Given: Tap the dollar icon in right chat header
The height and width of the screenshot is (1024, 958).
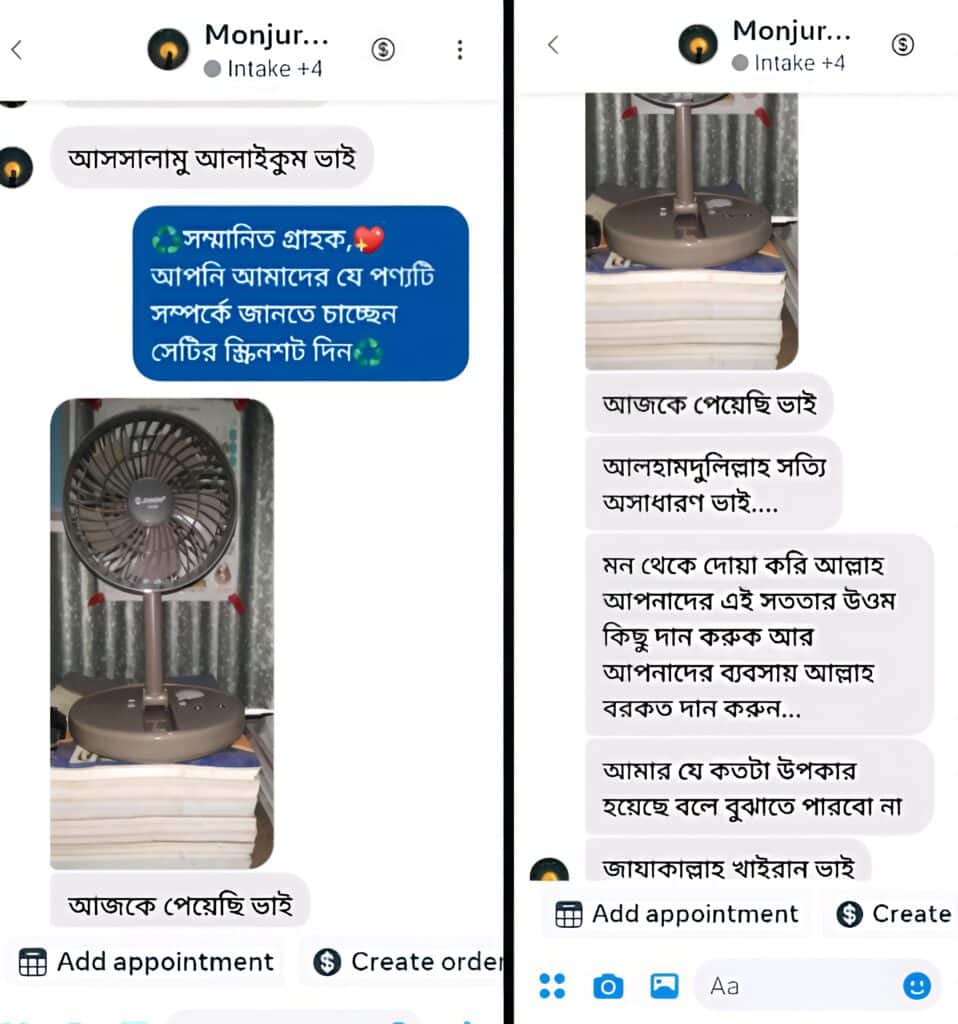Looking at the screenshot, I should [902, 44].
